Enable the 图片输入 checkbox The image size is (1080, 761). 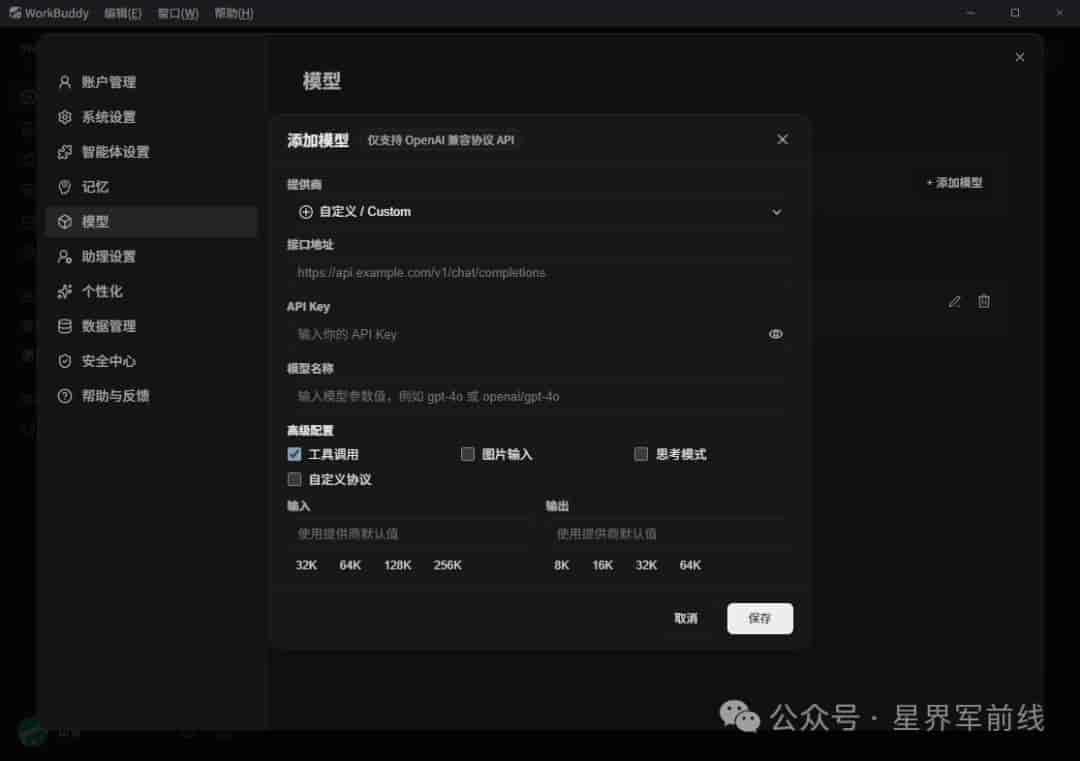coord(468,454)
